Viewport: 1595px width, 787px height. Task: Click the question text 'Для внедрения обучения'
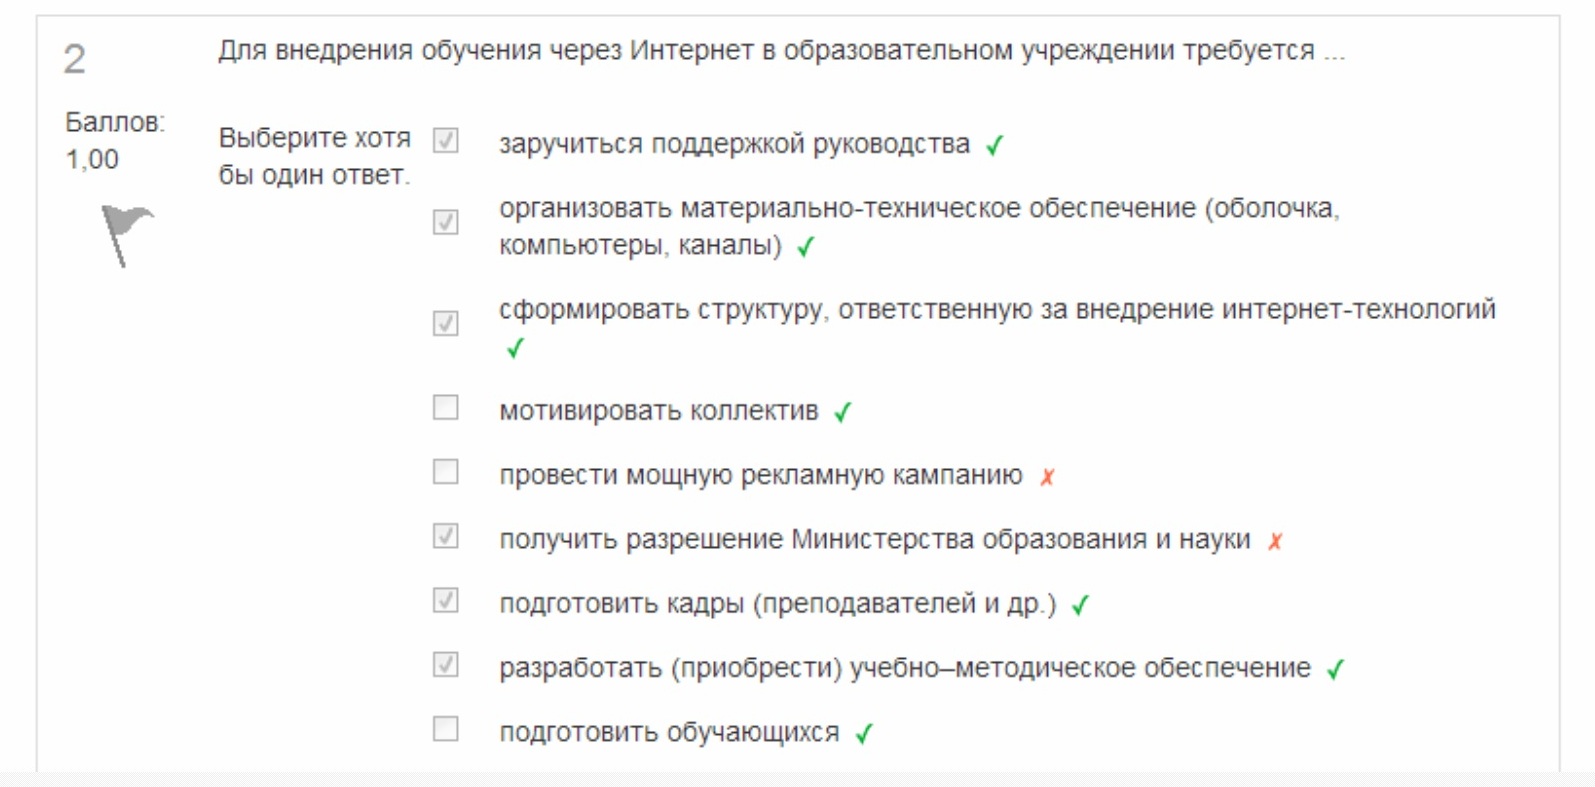(782, 51)
